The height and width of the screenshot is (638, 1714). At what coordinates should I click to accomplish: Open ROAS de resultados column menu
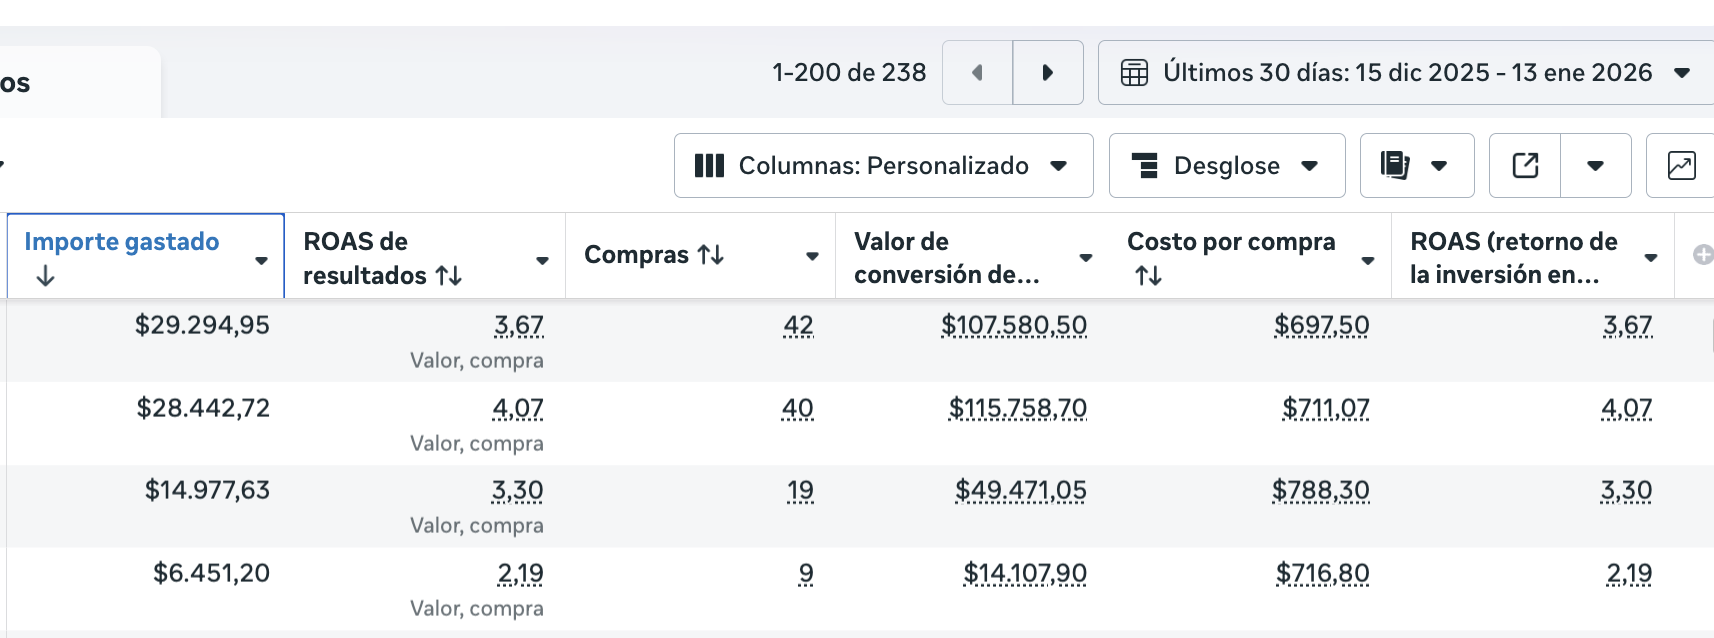[542, 260]
